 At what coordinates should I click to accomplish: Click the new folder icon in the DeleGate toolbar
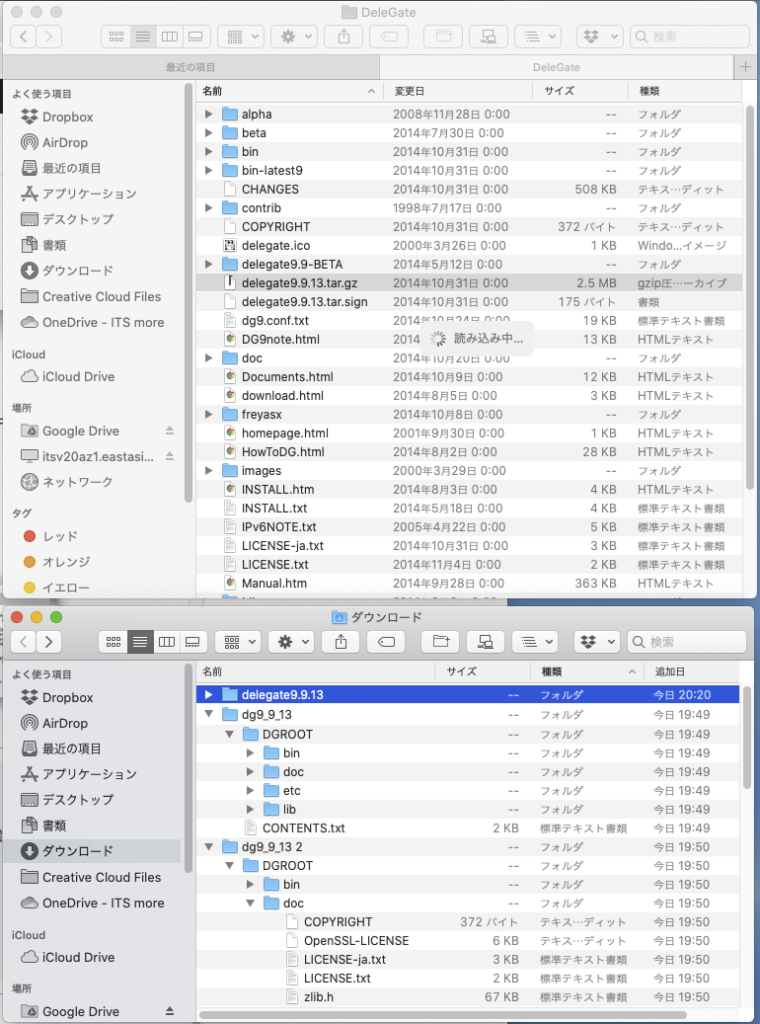pyautogui.click(x=436, y=37)
